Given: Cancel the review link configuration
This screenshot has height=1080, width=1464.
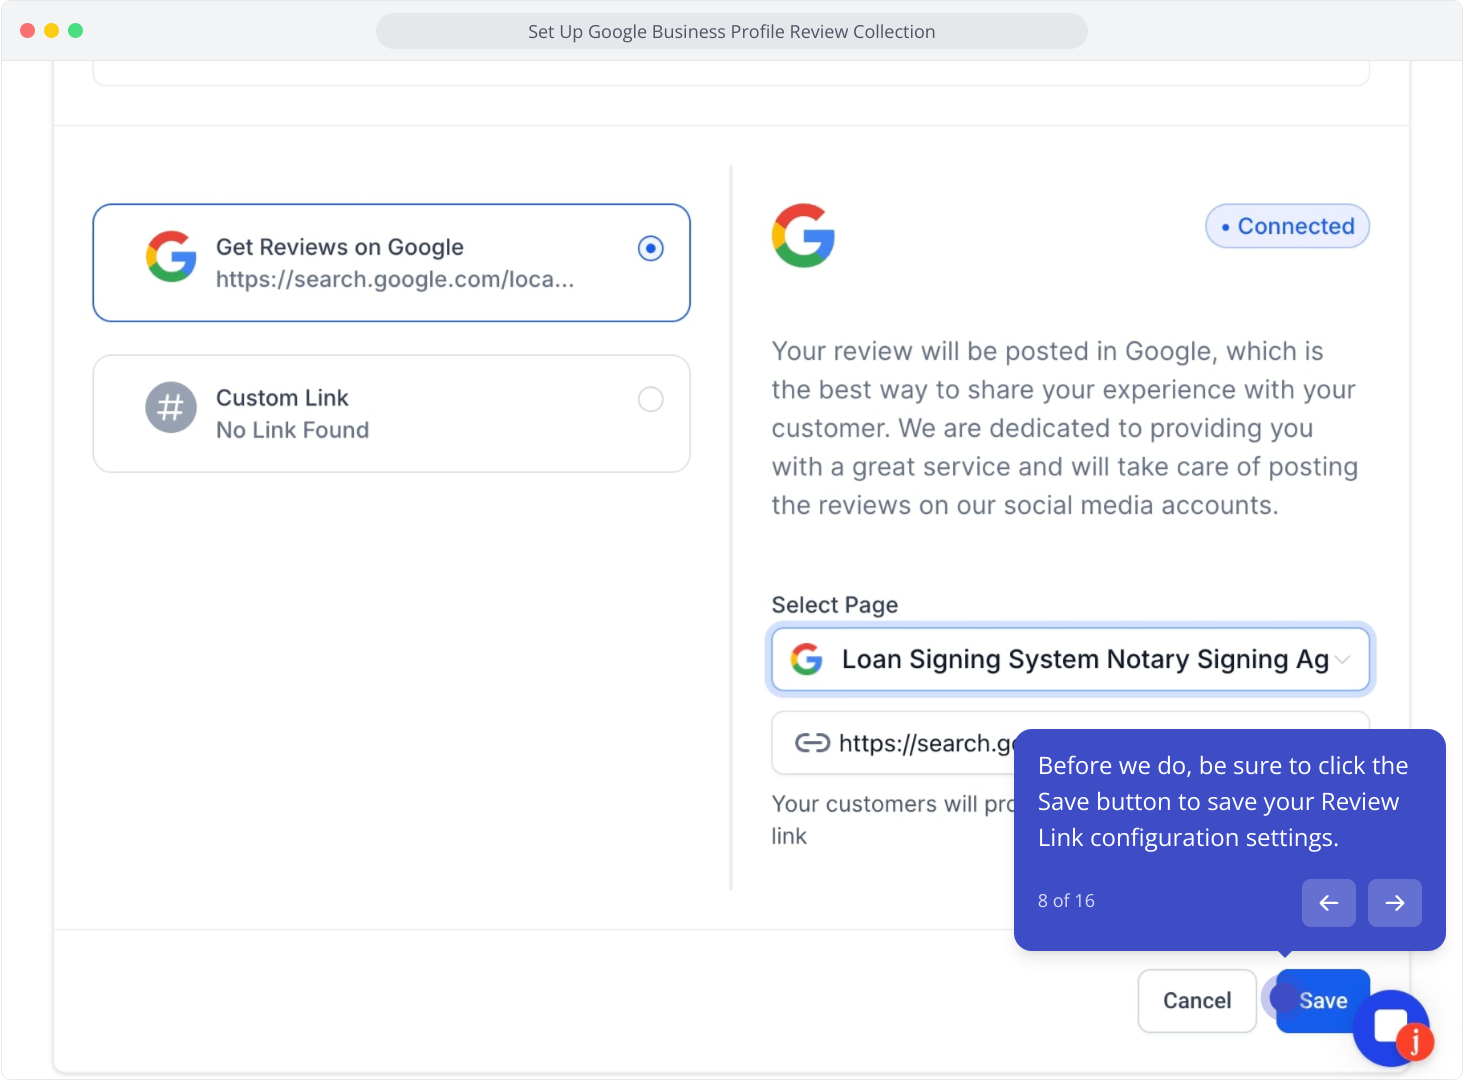Looking at the screenshot, I should pos(1197,1001).
